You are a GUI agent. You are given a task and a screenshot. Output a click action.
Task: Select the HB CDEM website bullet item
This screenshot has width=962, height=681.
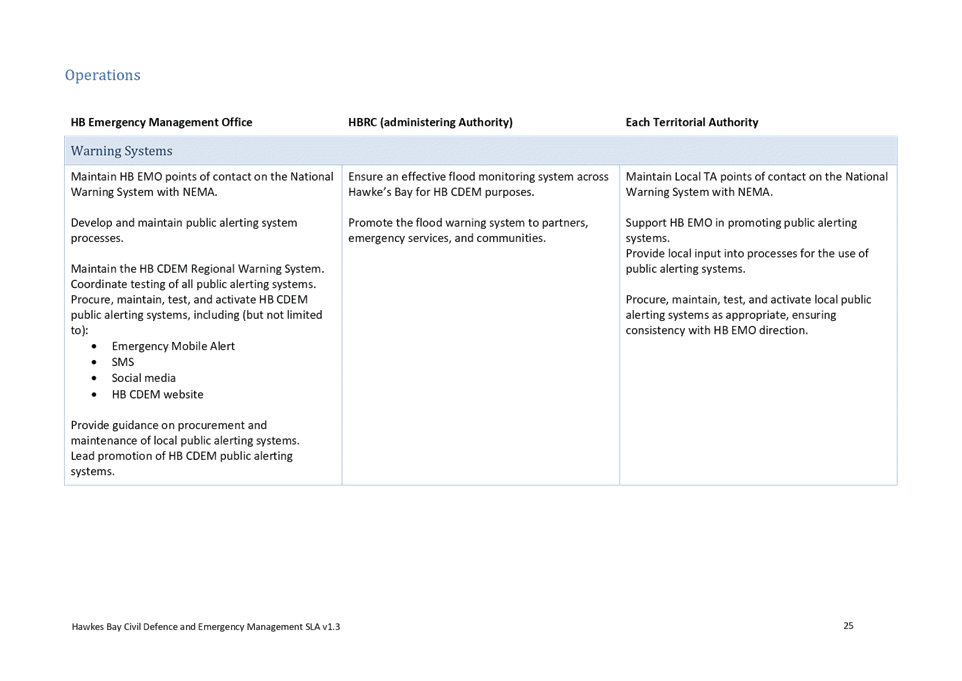[157, 394]
